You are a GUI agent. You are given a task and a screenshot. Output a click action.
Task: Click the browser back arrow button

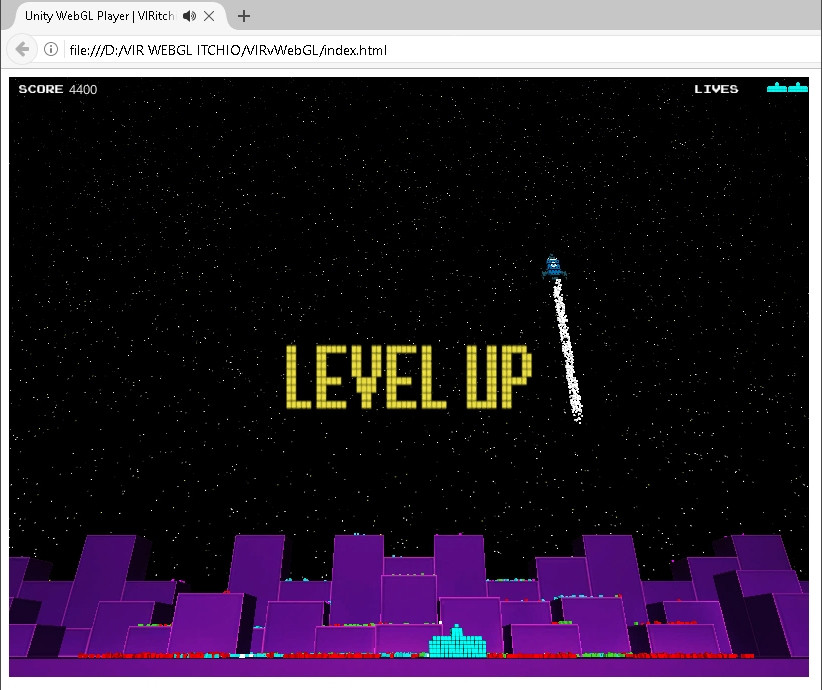22,50
